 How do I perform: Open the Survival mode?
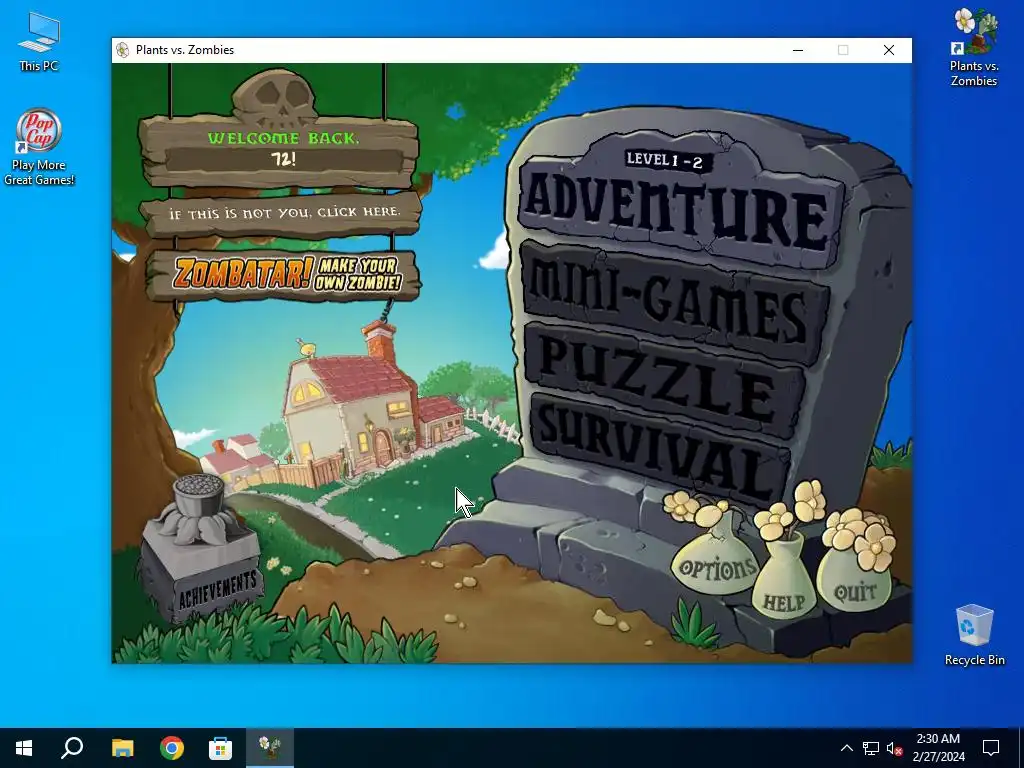click(660, 451)
